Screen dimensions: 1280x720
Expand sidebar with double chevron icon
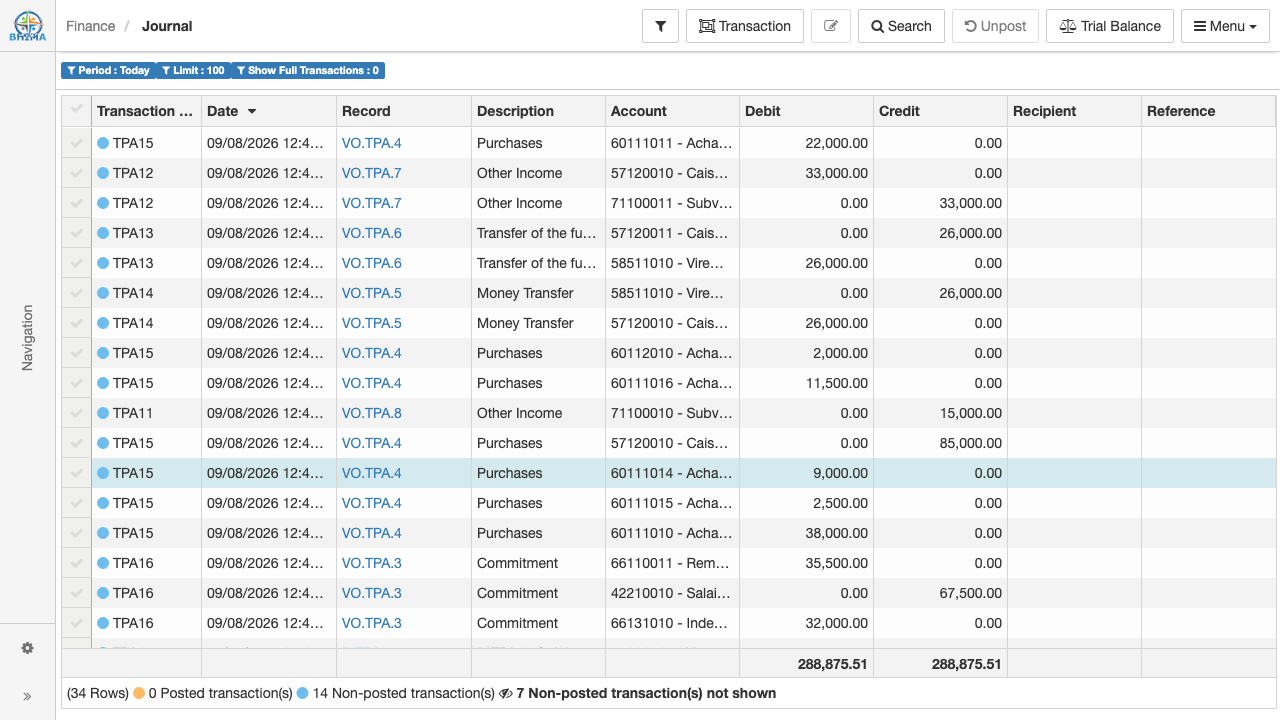click(27, 696)
